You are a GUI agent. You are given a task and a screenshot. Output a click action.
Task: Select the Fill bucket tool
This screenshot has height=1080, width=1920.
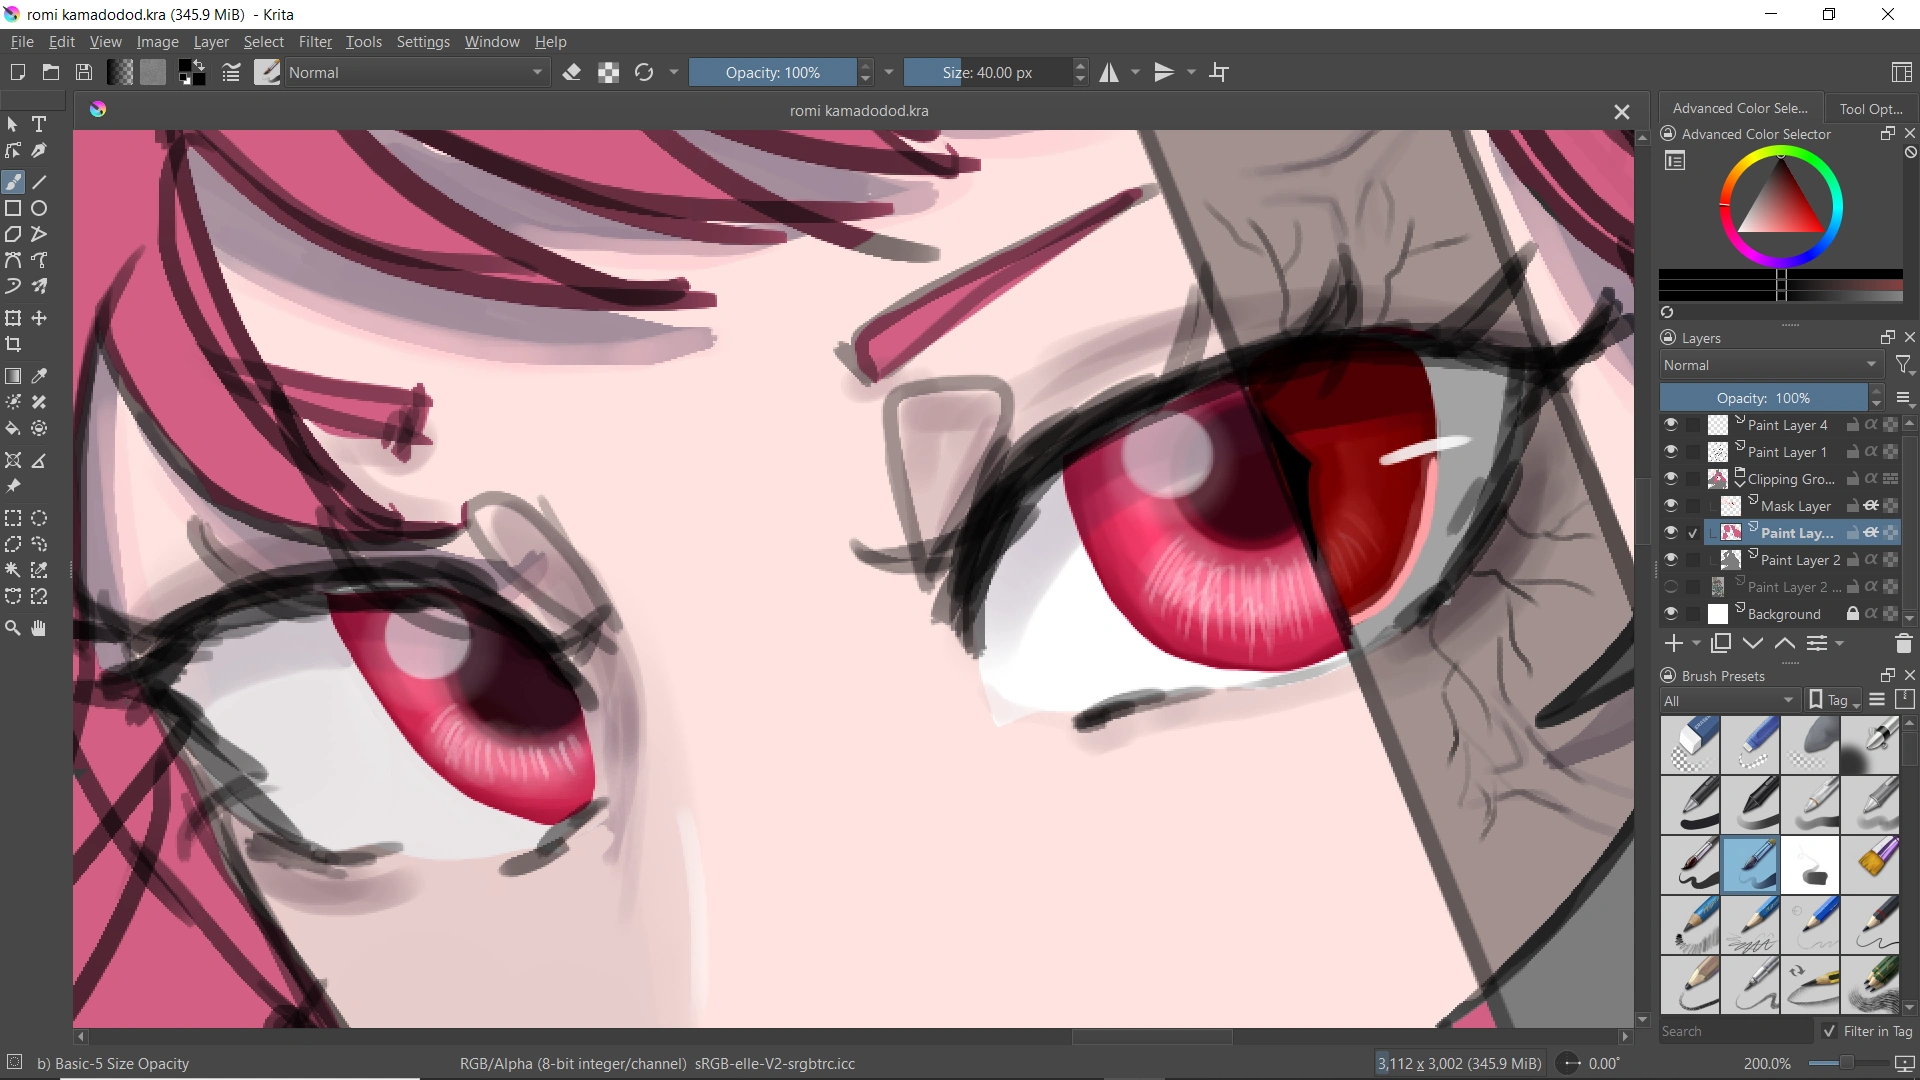13,428
